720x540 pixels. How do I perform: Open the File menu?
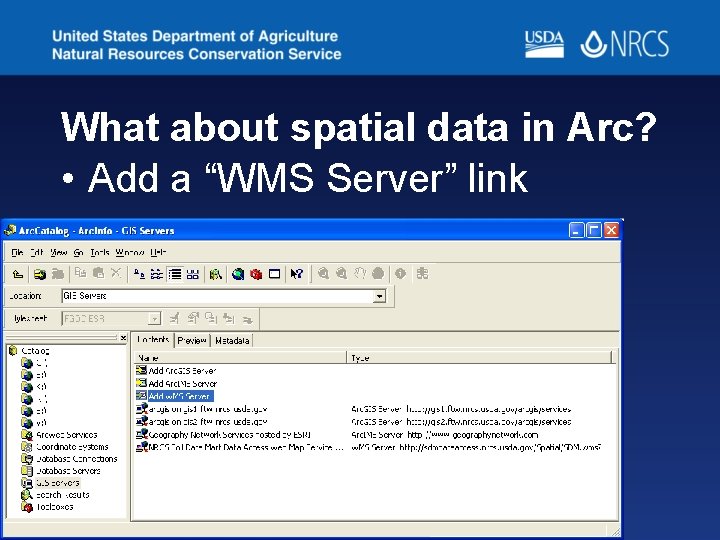coord(17,252)
